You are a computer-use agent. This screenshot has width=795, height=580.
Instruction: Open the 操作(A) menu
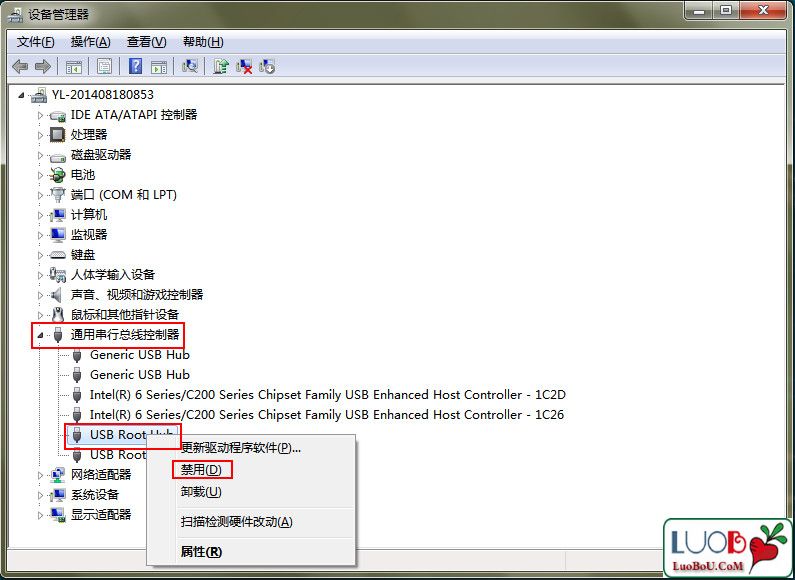click(90, 41)
